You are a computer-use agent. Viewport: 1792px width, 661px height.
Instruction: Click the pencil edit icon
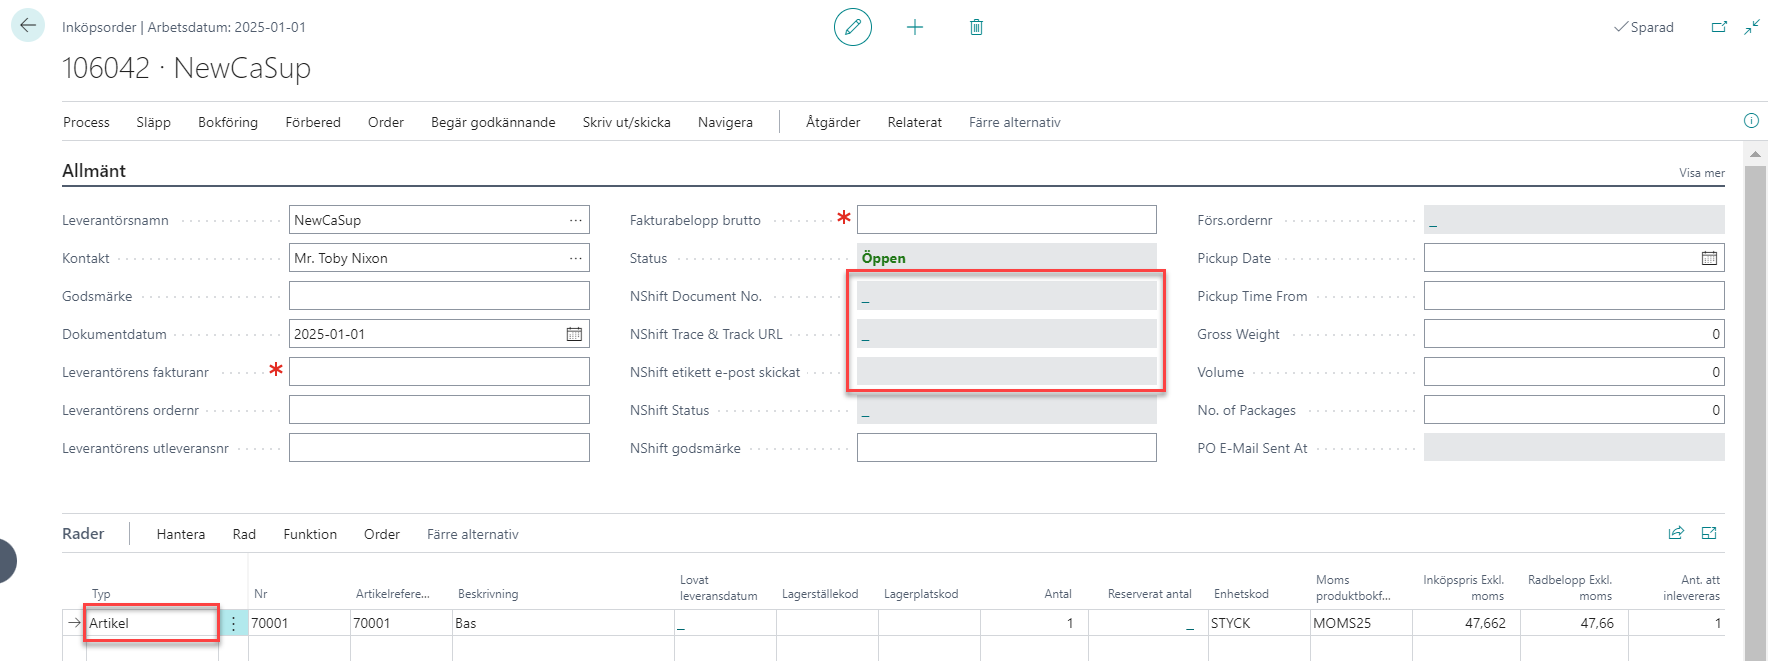[853, 27]
